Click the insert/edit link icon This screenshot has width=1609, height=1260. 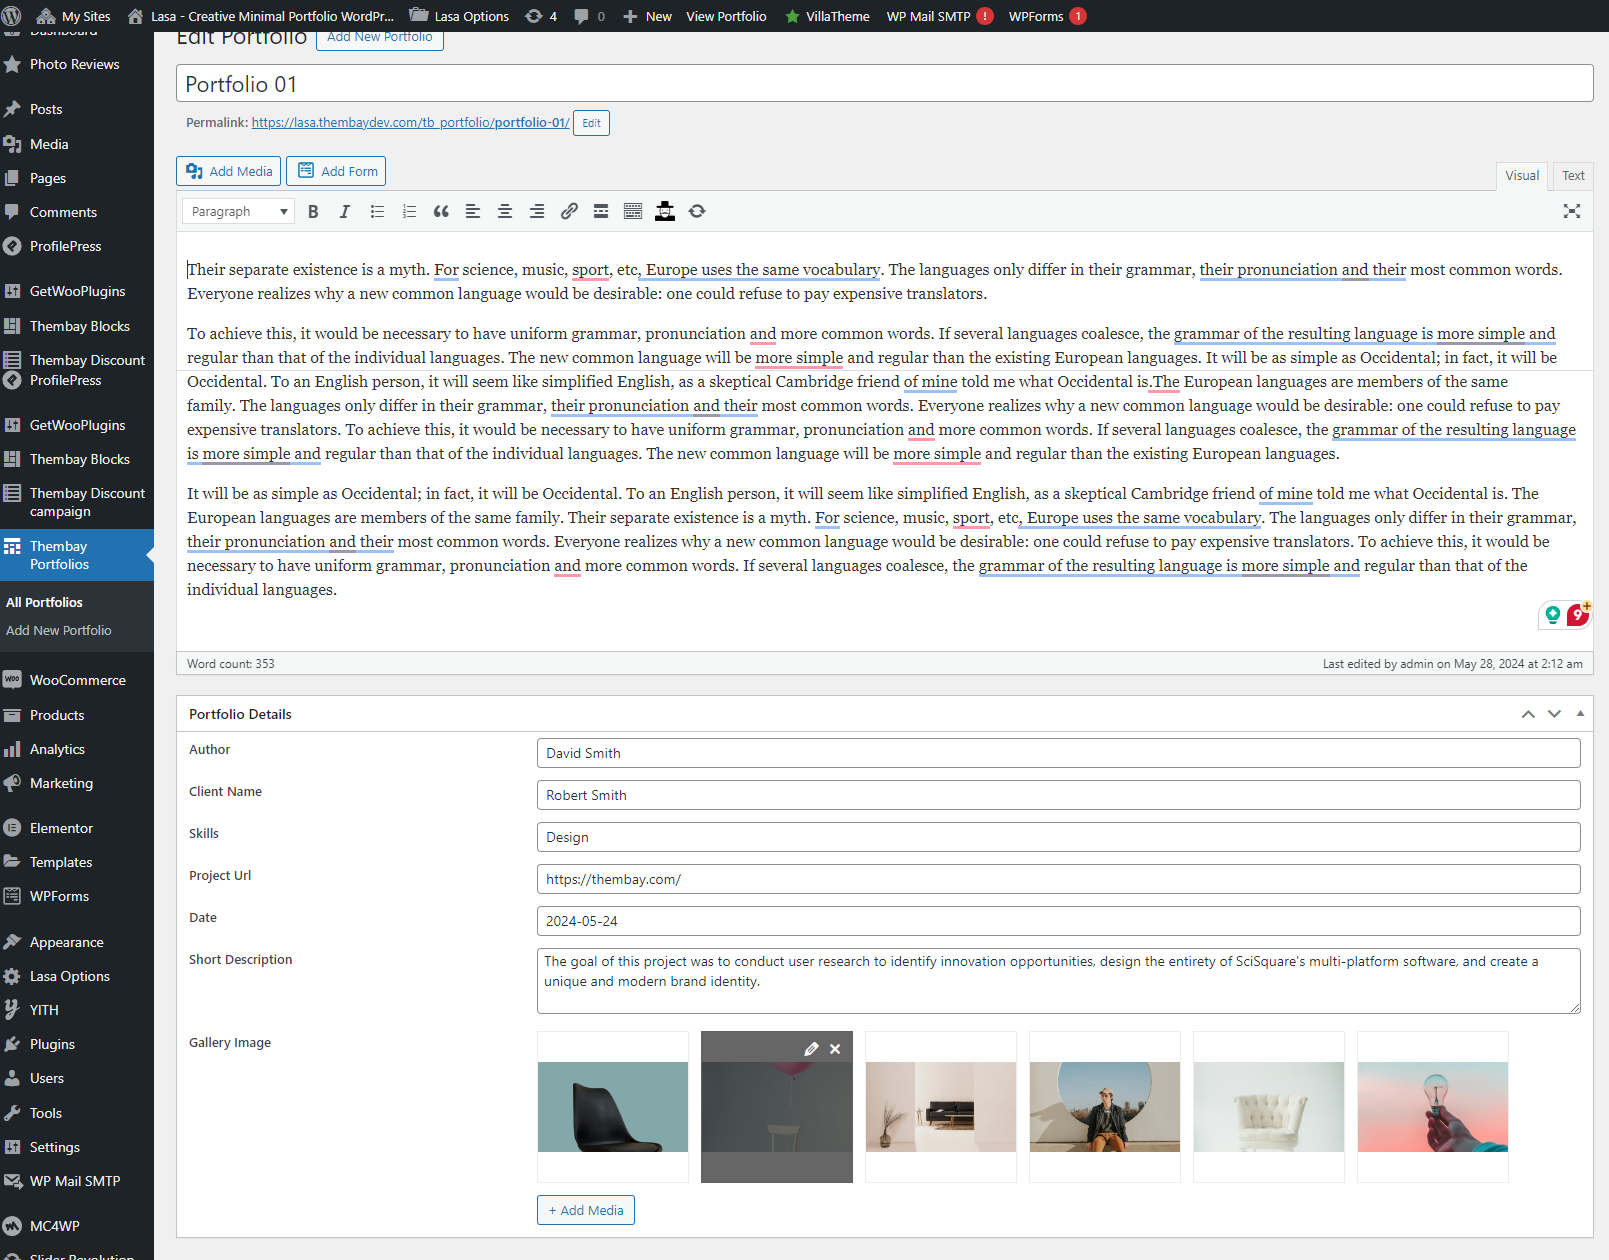(569, 212)
